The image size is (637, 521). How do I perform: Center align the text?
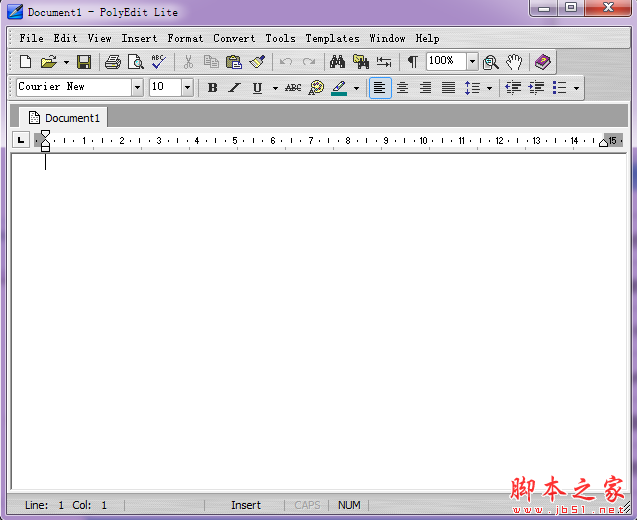[403, 87]
